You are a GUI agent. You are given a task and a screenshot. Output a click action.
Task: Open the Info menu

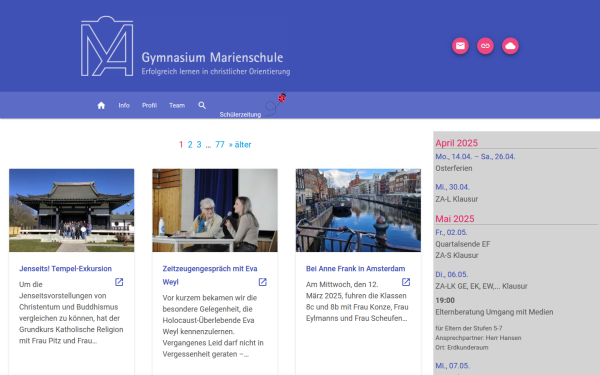click(124, 105)
